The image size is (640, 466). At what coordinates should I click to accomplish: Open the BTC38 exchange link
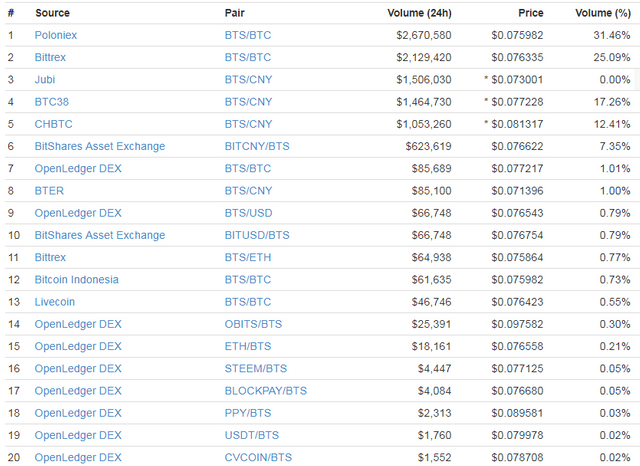(52, 102)
